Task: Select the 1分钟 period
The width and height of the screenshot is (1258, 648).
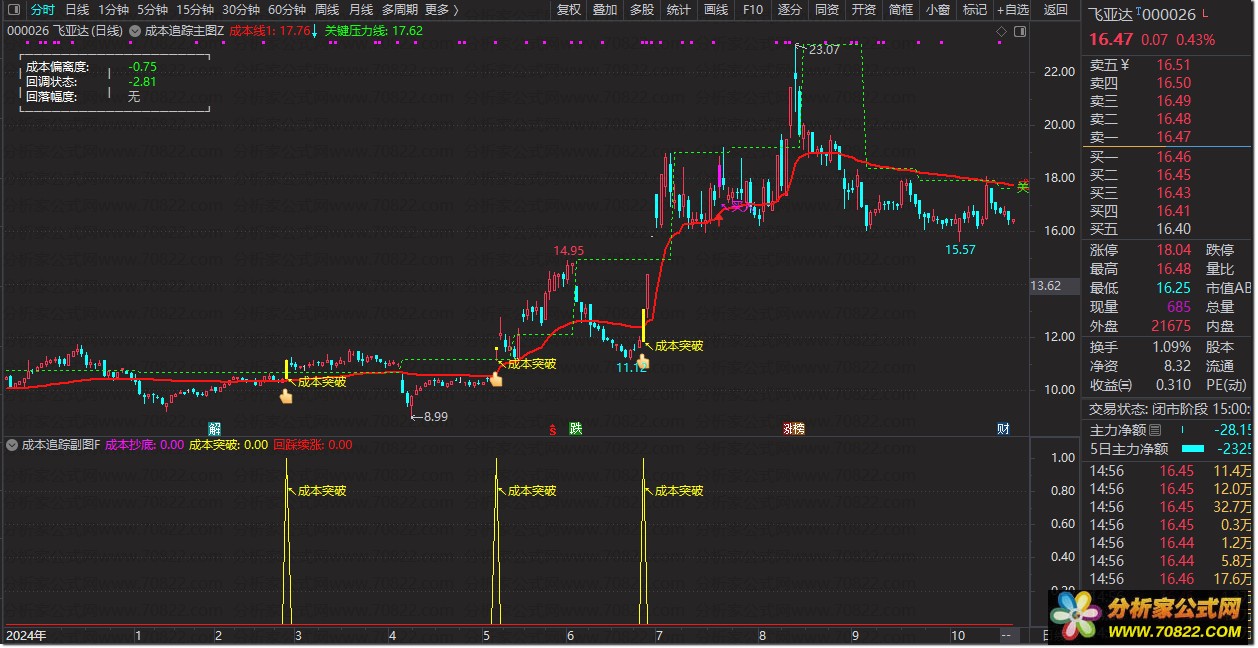Action: (113, 10)
